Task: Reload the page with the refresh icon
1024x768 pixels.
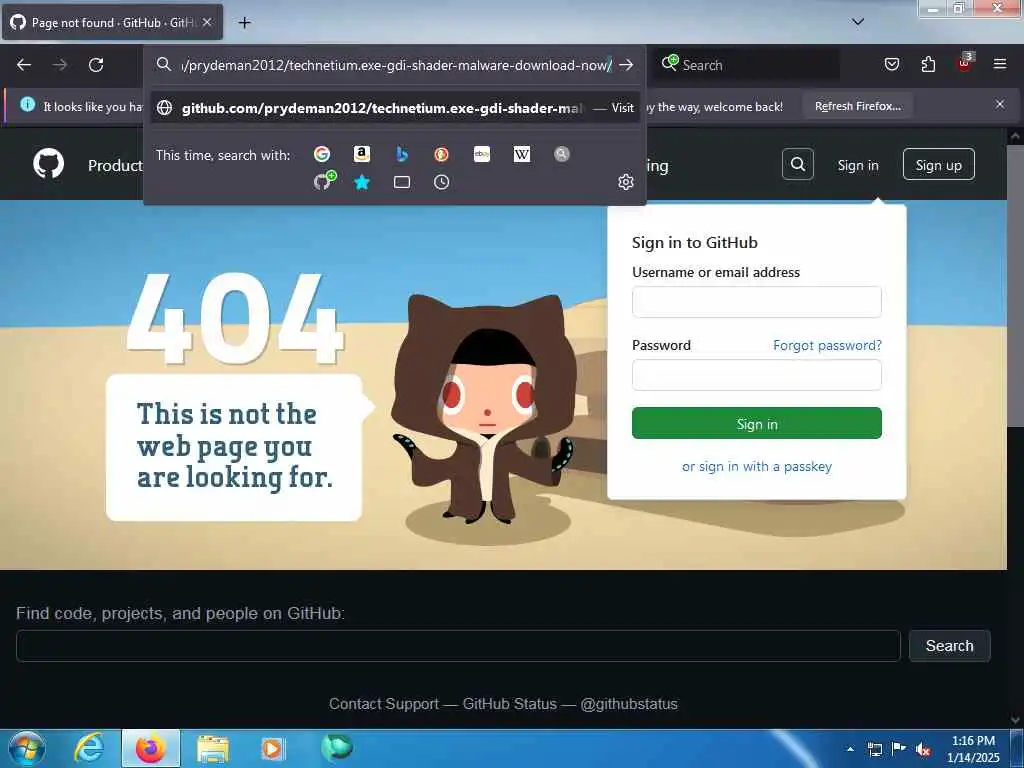Action: click(x=96, y=65)
